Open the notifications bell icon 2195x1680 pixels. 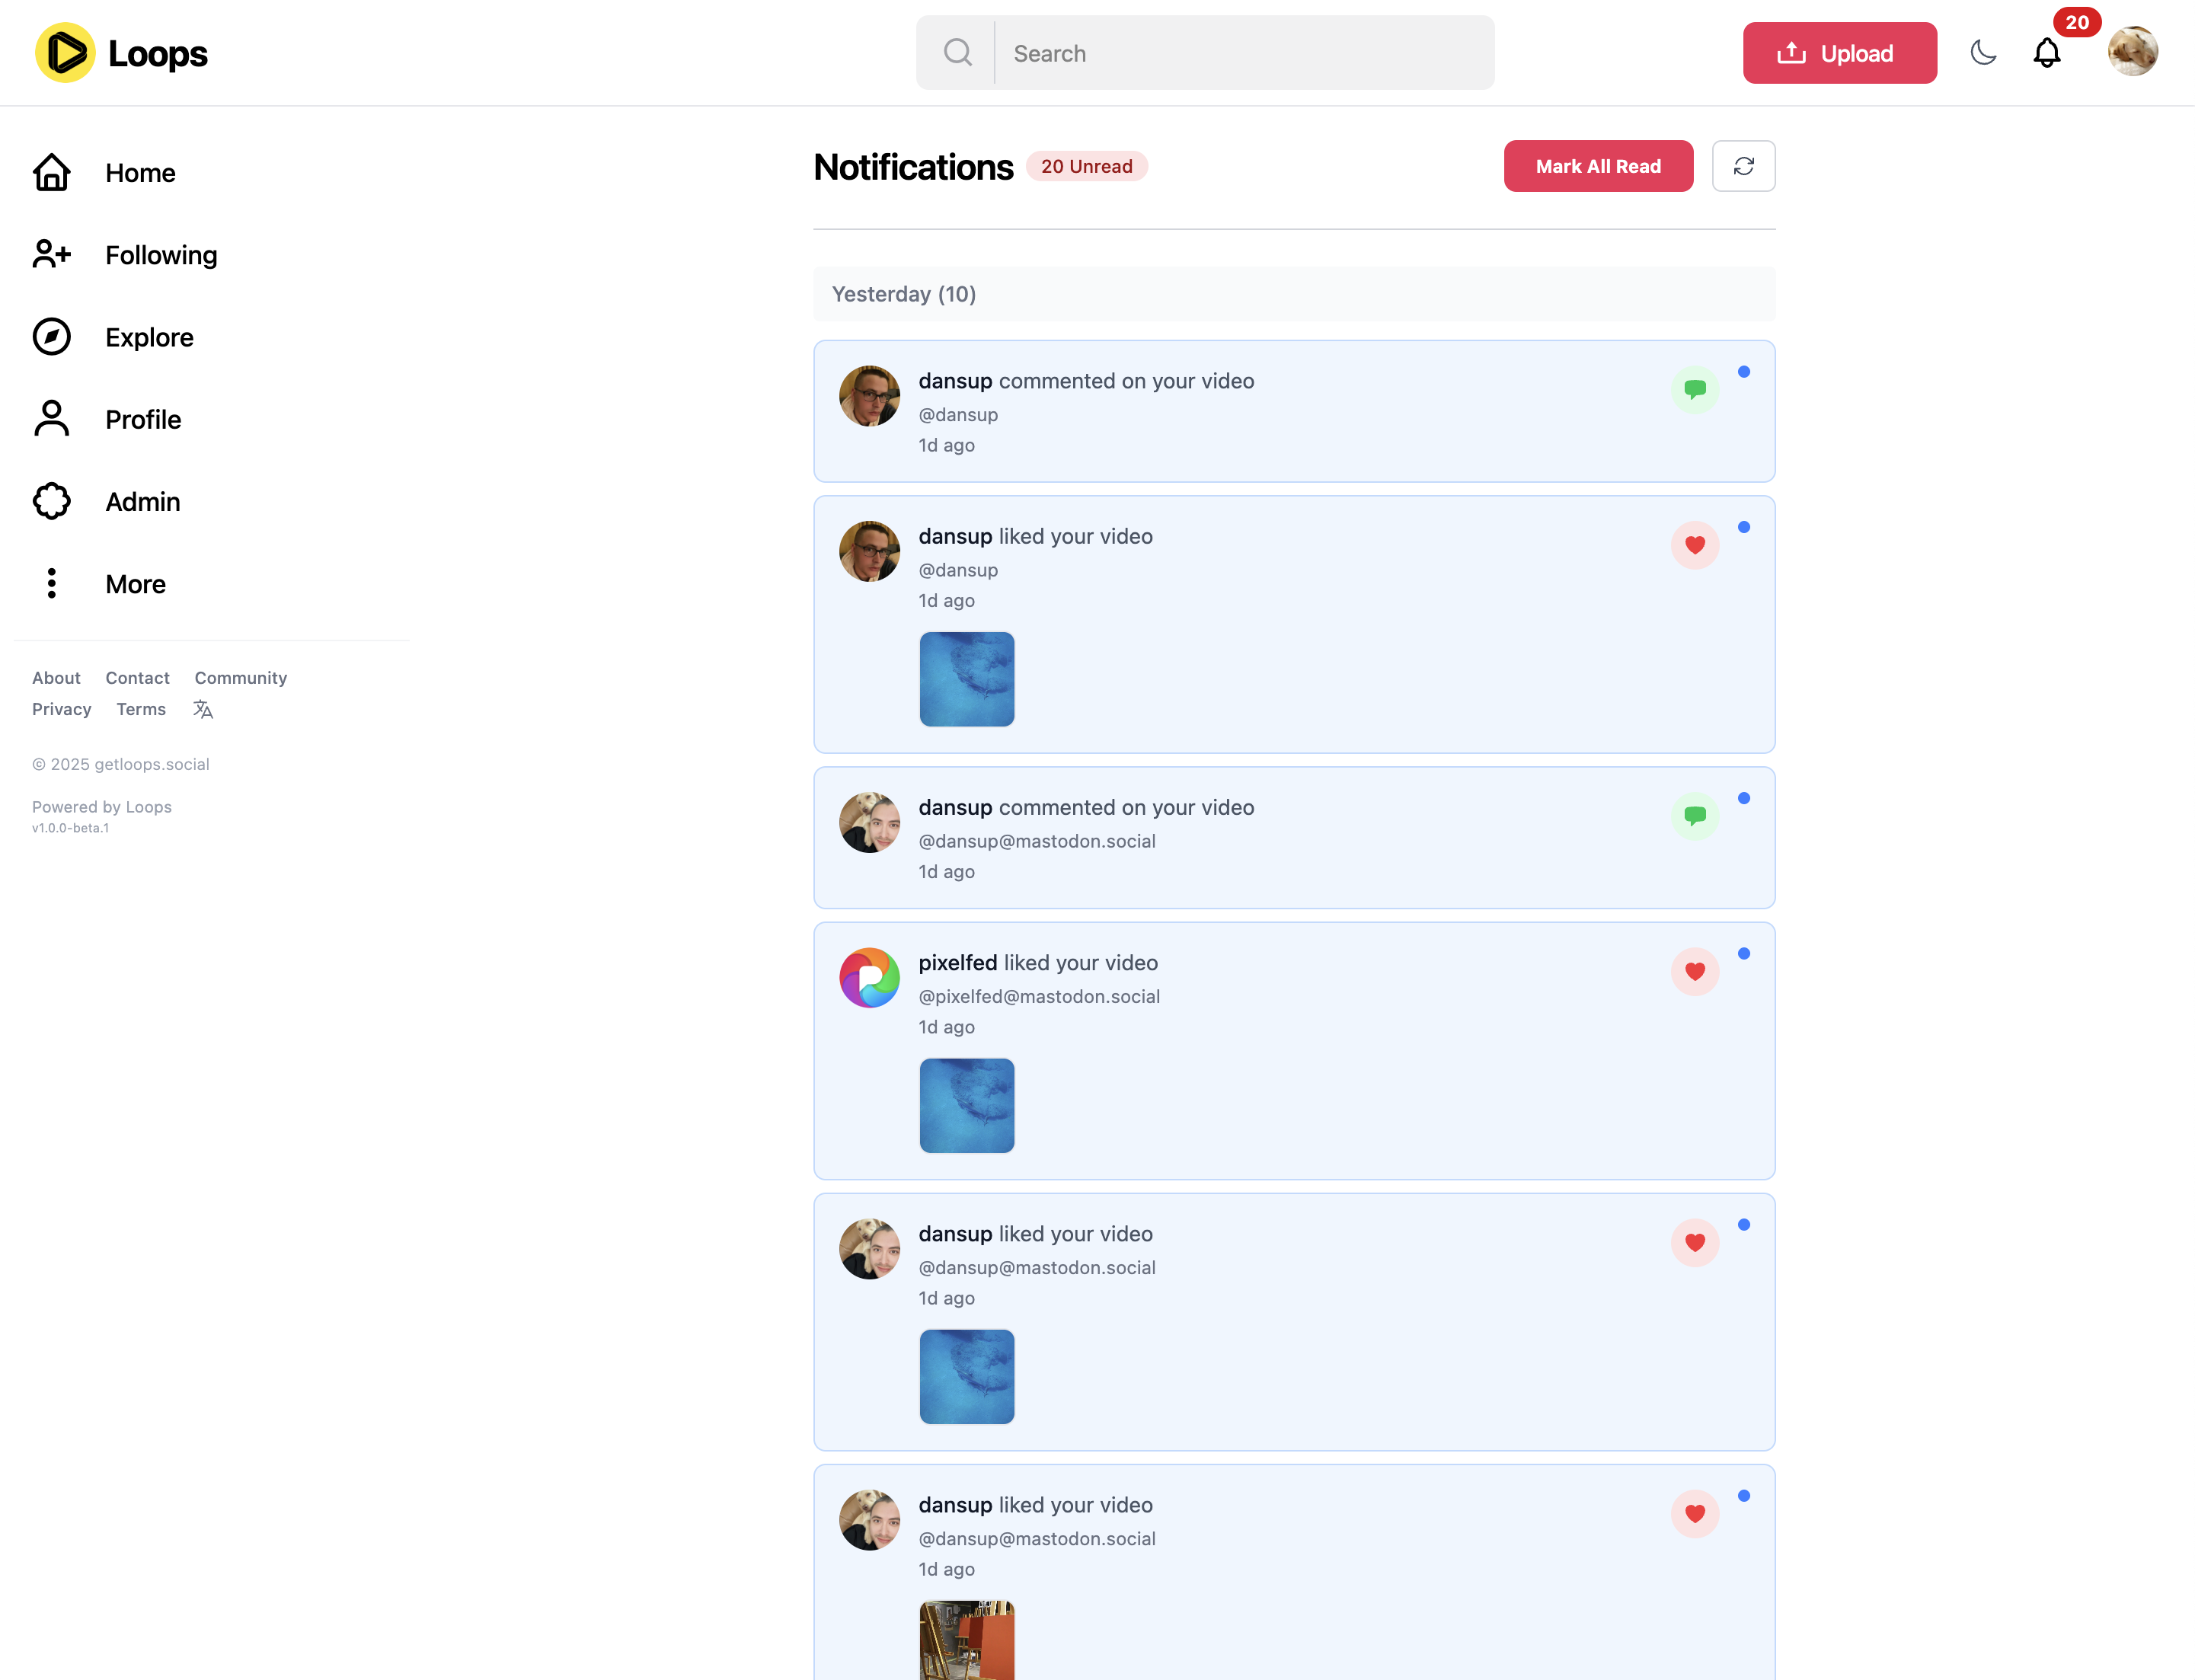2047,53
